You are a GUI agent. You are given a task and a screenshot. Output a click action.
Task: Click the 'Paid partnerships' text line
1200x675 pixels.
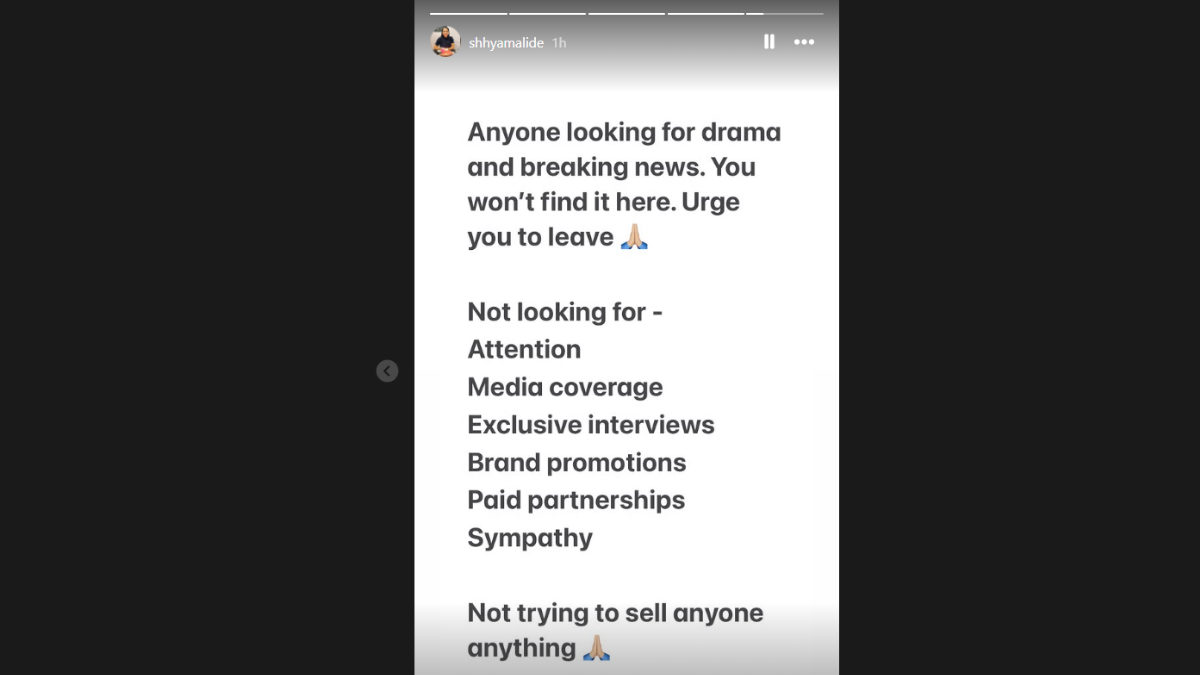[x=576, y=500]
